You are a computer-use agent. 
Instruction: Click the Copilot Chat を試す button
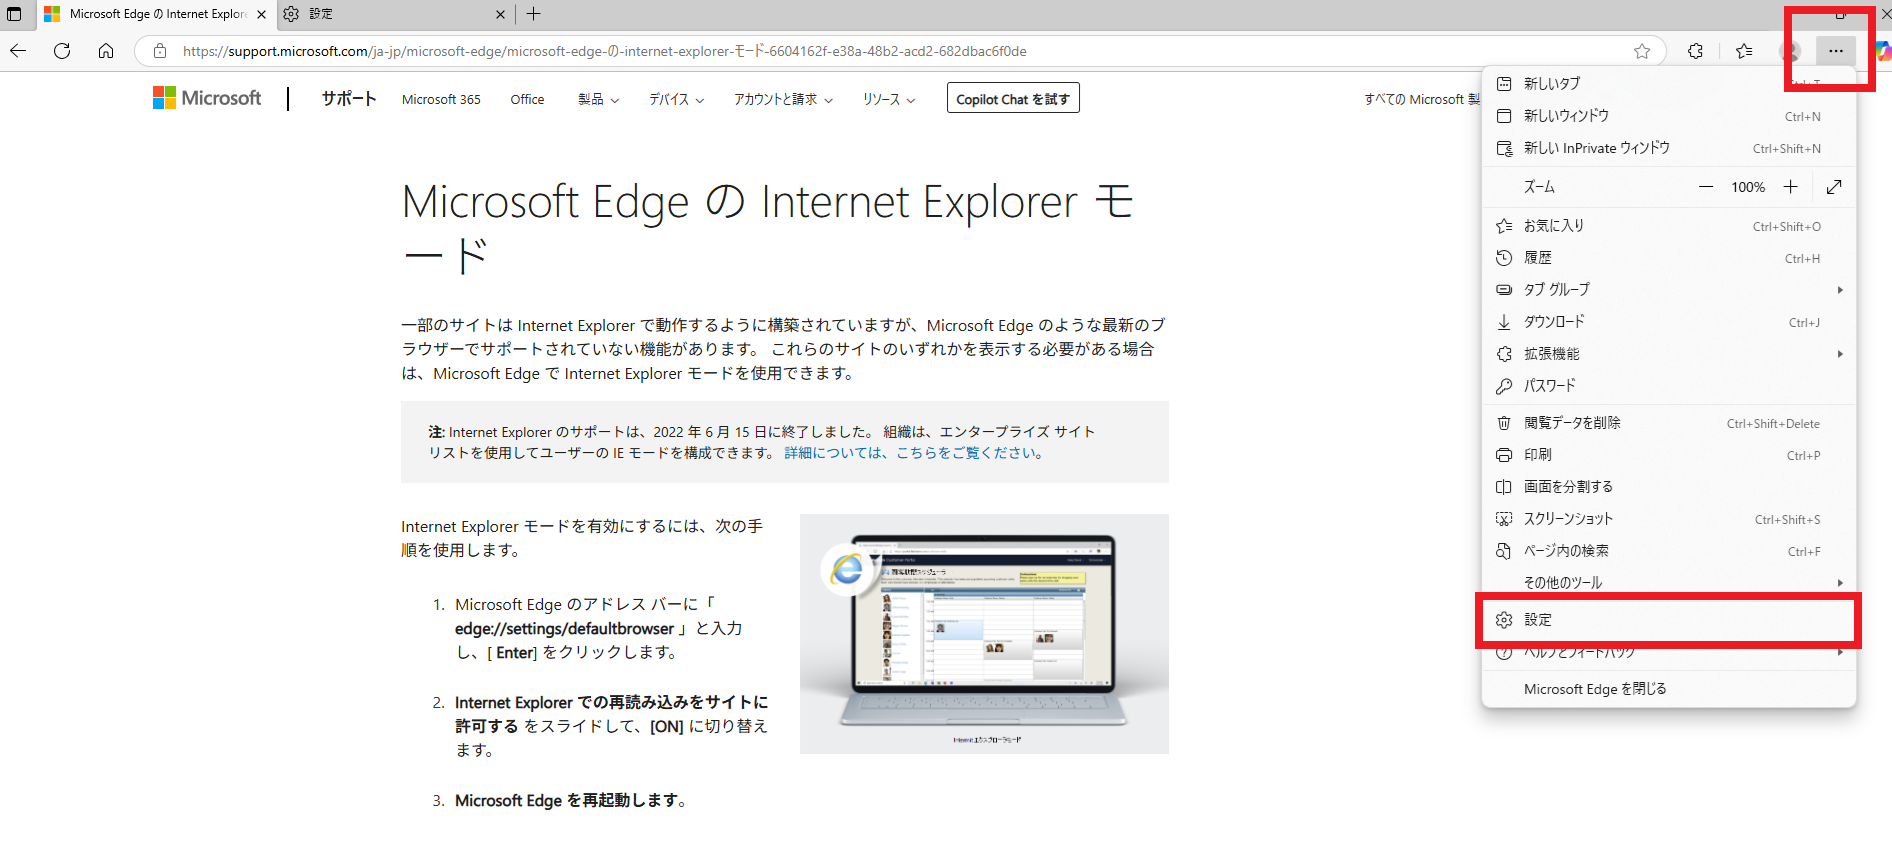1012,99
